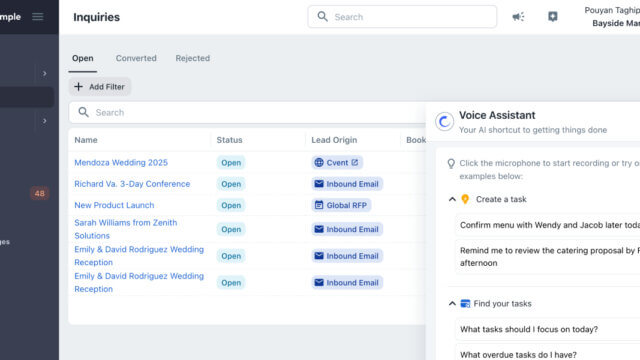
Task: Select suggestion What tasks should I focus on today
Action: point(529,329)
